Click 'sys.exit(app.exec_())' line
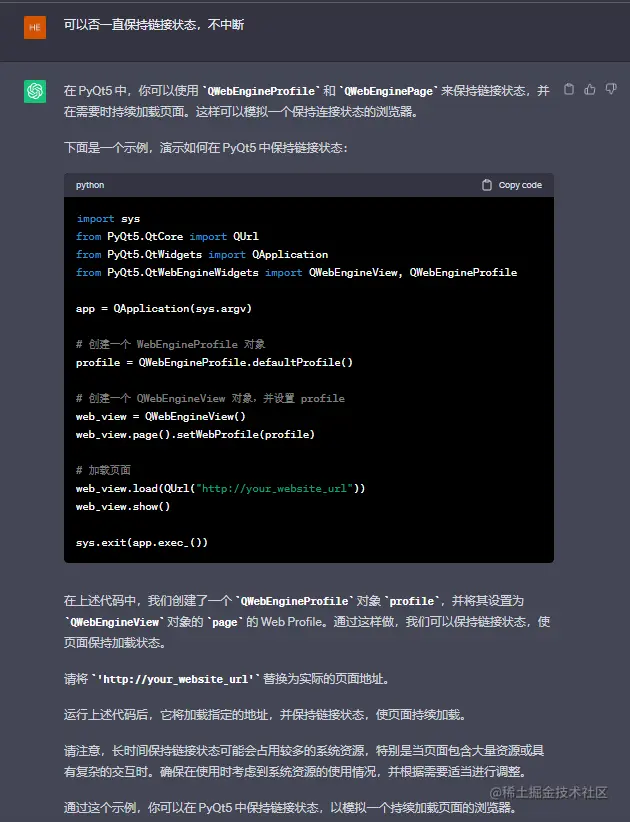The image size is (630, 822). [x=142, y=543]
